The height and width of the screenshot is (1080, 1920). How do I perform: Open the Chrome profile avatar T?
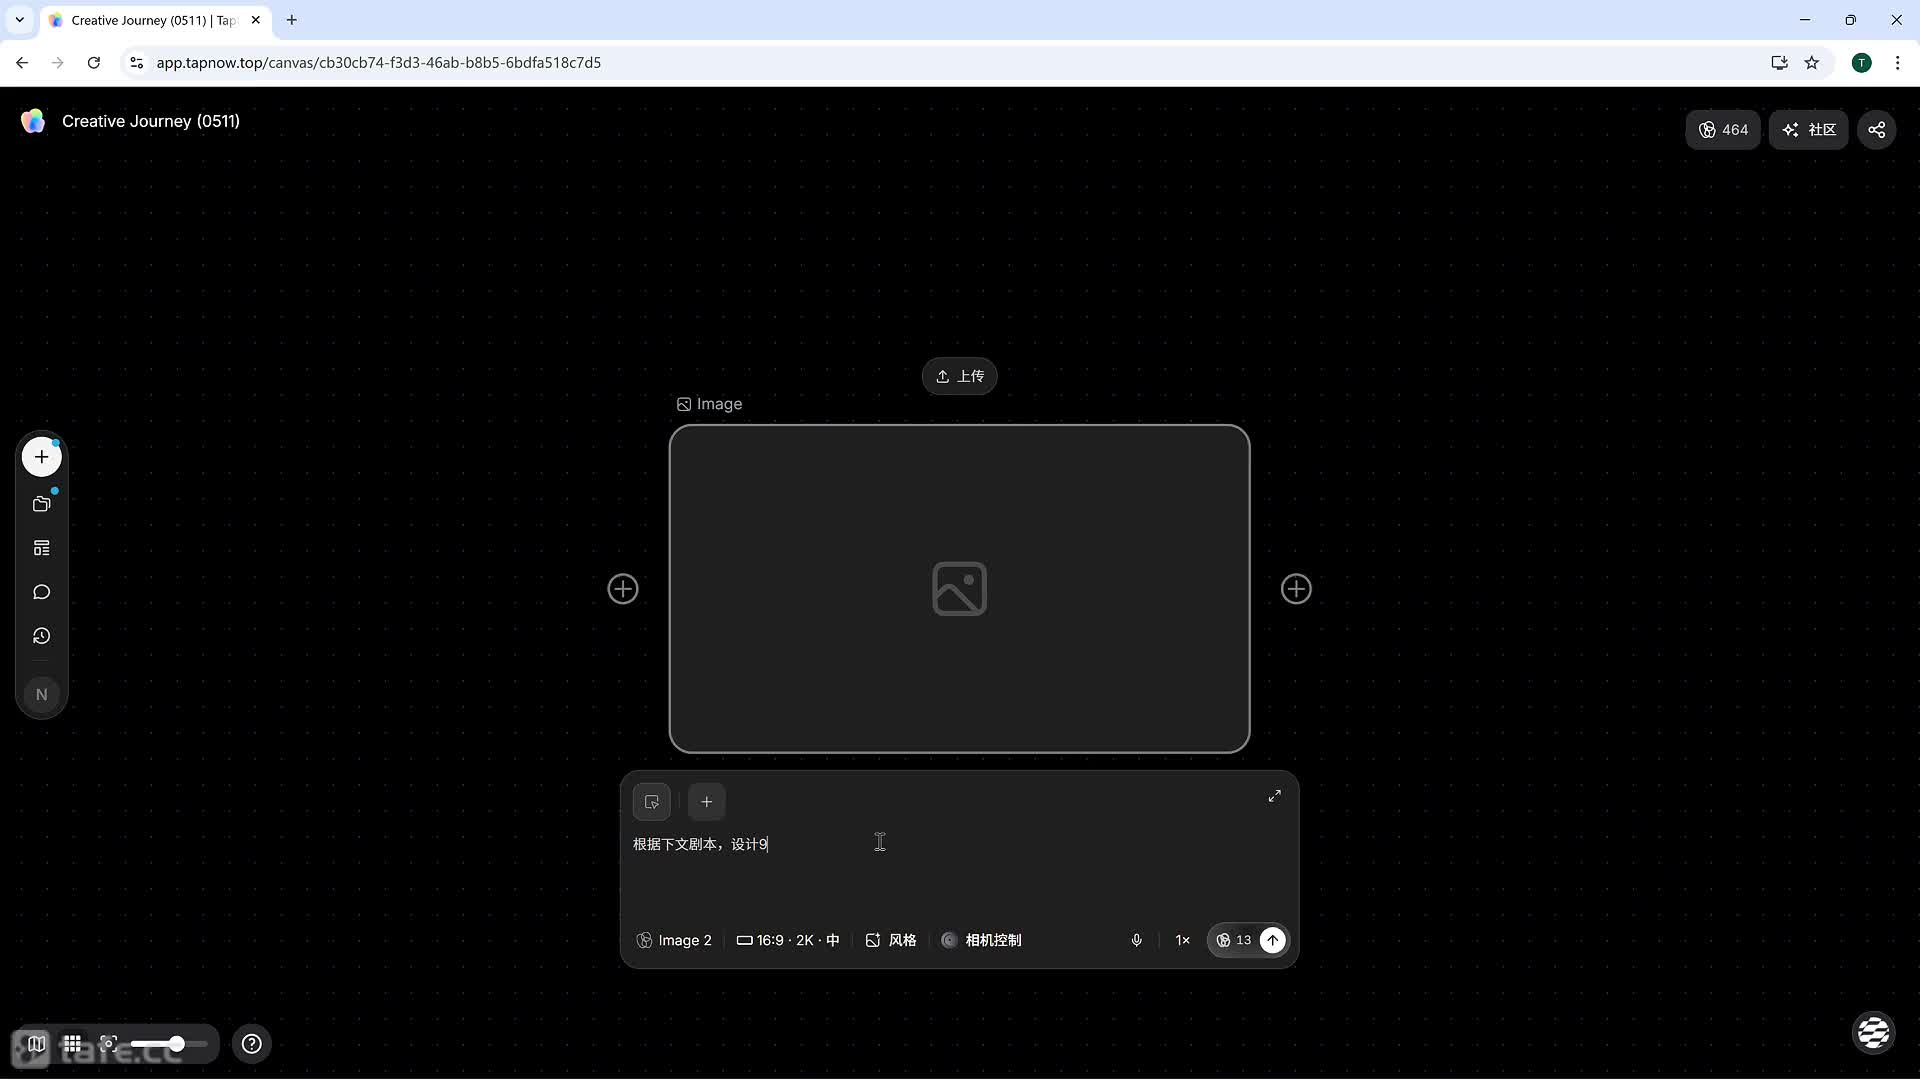click(x=1861, y=63)
